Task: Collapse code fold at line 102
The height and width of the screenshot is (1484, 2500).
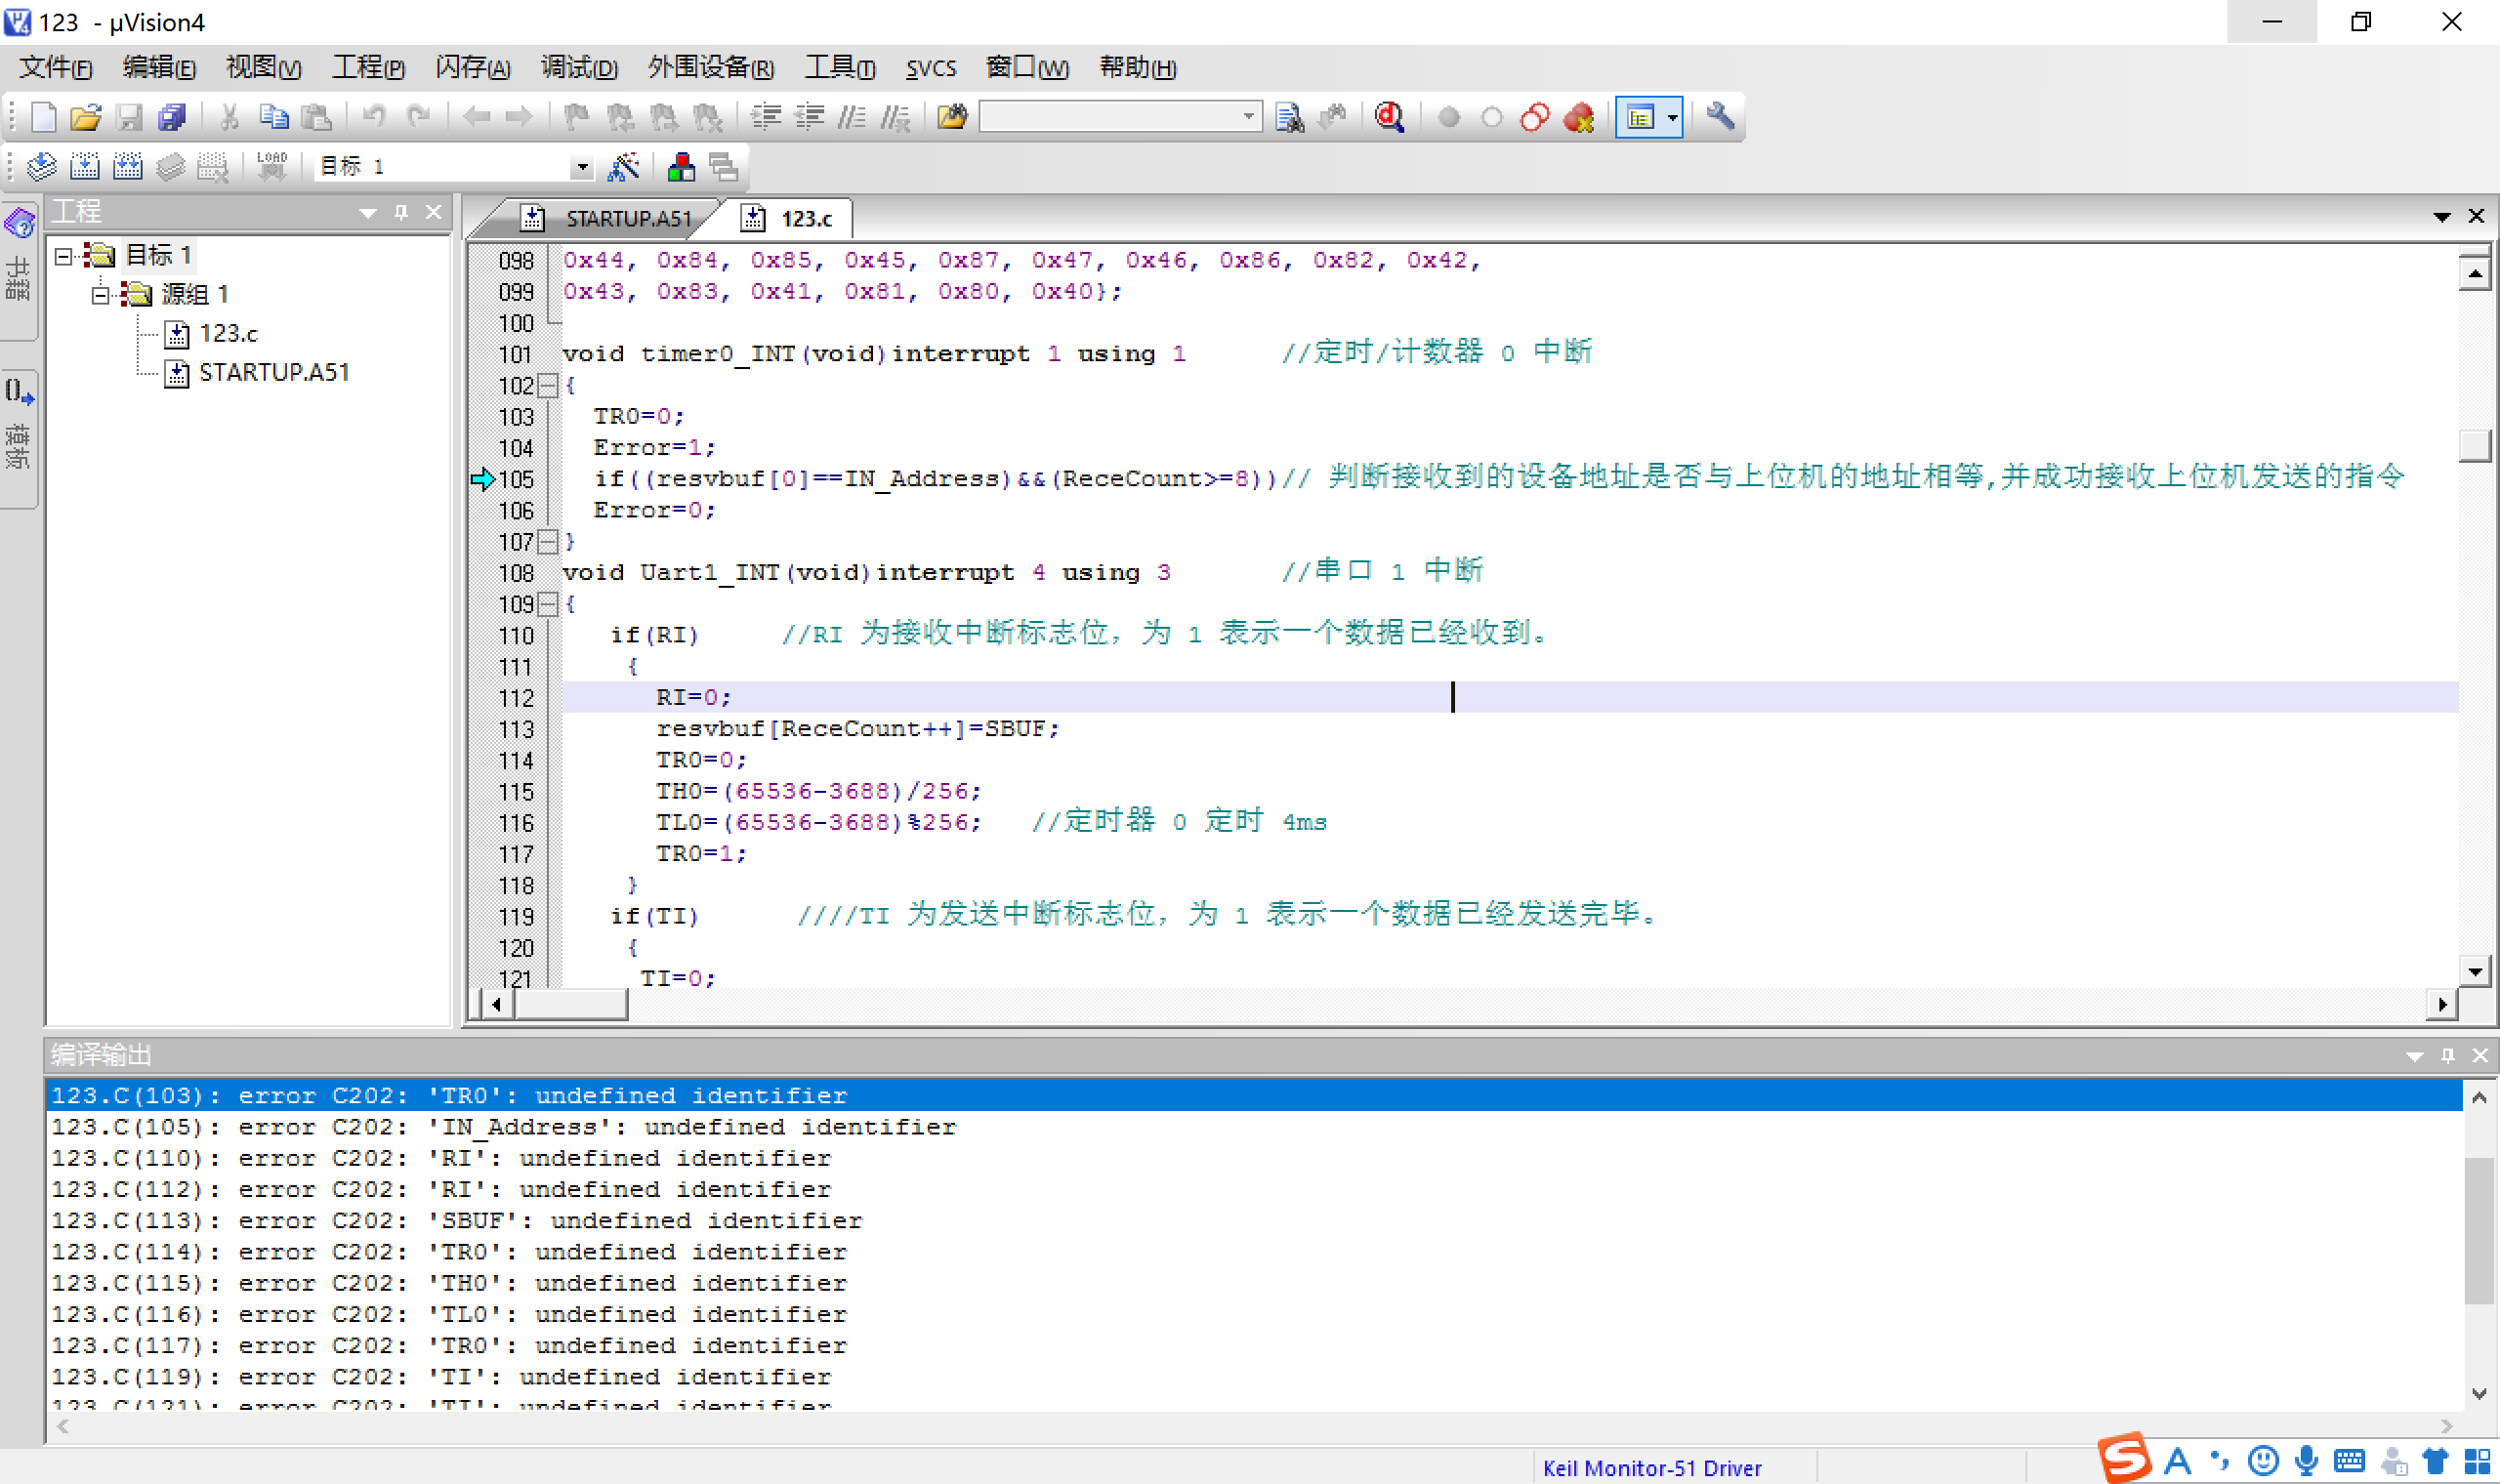Action: tap(548, 386)
